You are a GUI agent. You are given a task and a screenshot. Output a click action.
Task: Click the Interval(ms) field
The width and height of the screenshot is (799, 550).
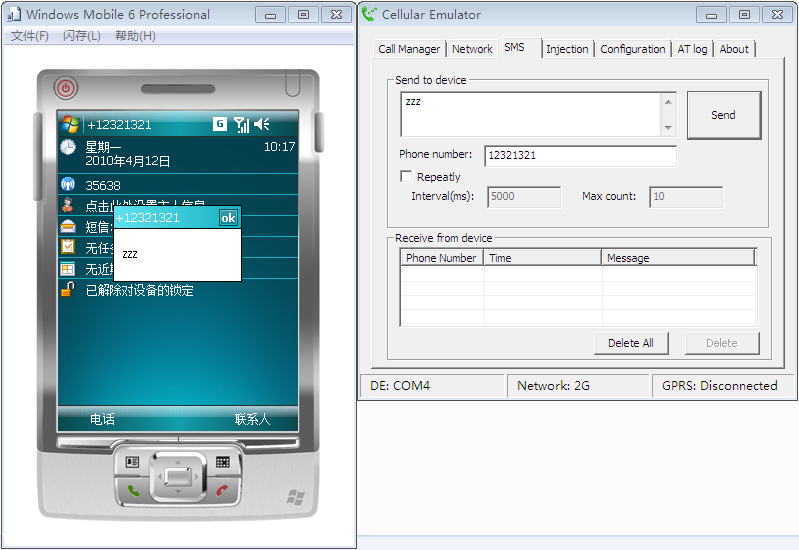(524, 197)
